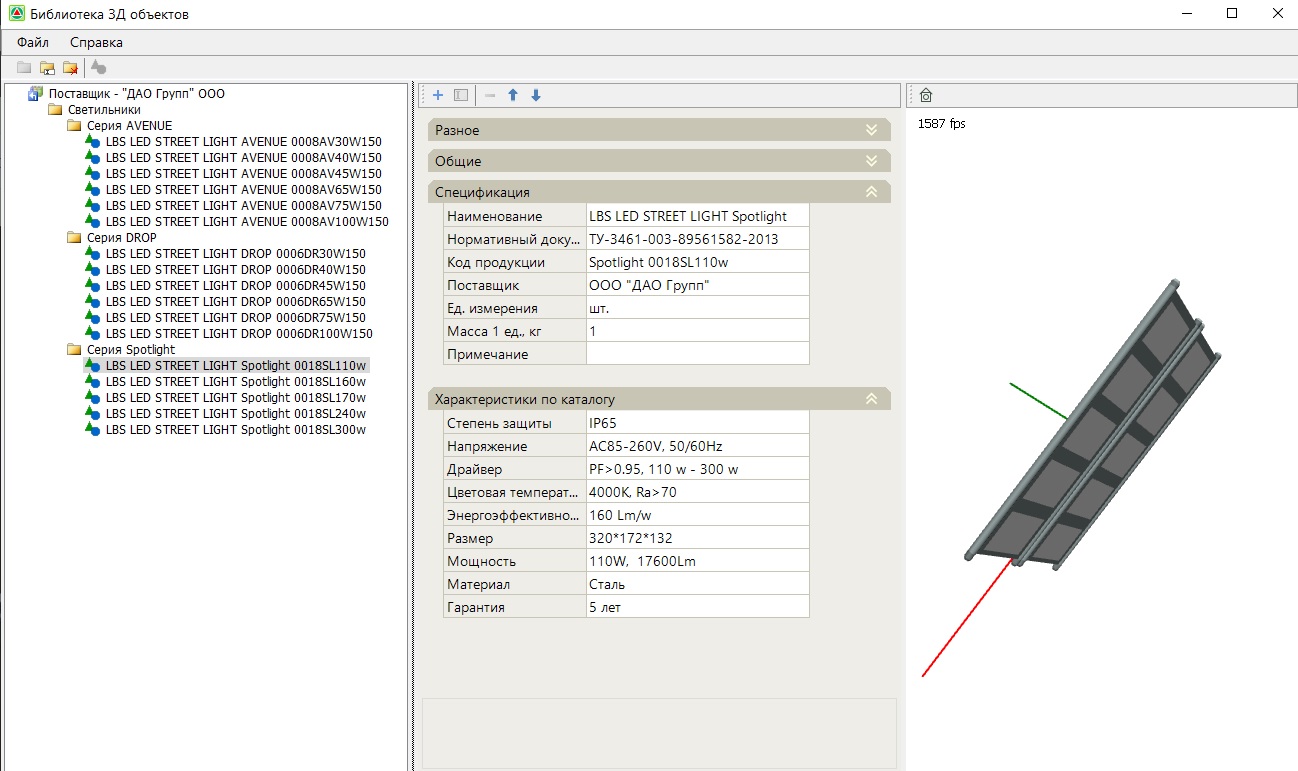Viewport: 1298px width, 771px height.
Task: Select Spotlight 0018SL300w tree item
Action: 235,429
